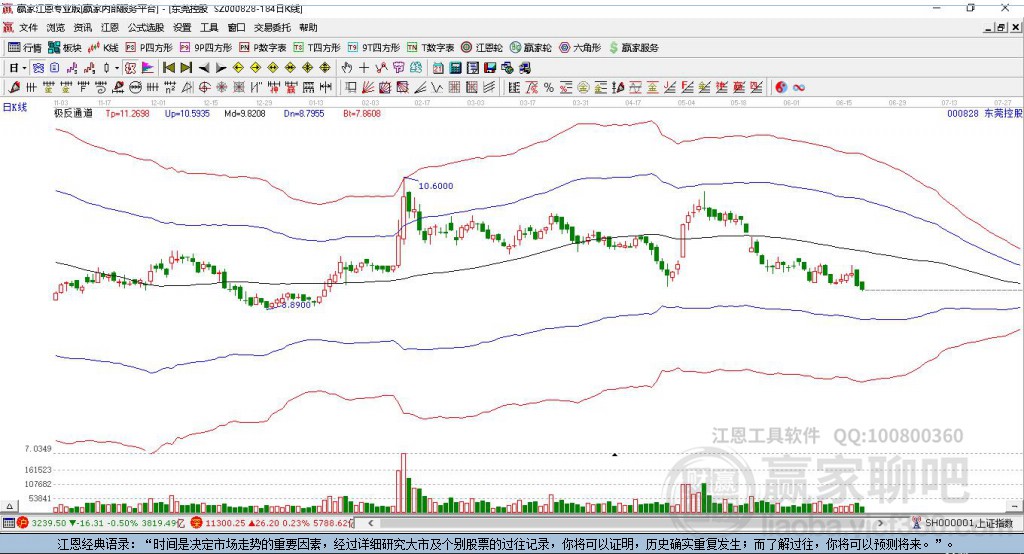Open the 公式选股 menu

coord(146,27)
